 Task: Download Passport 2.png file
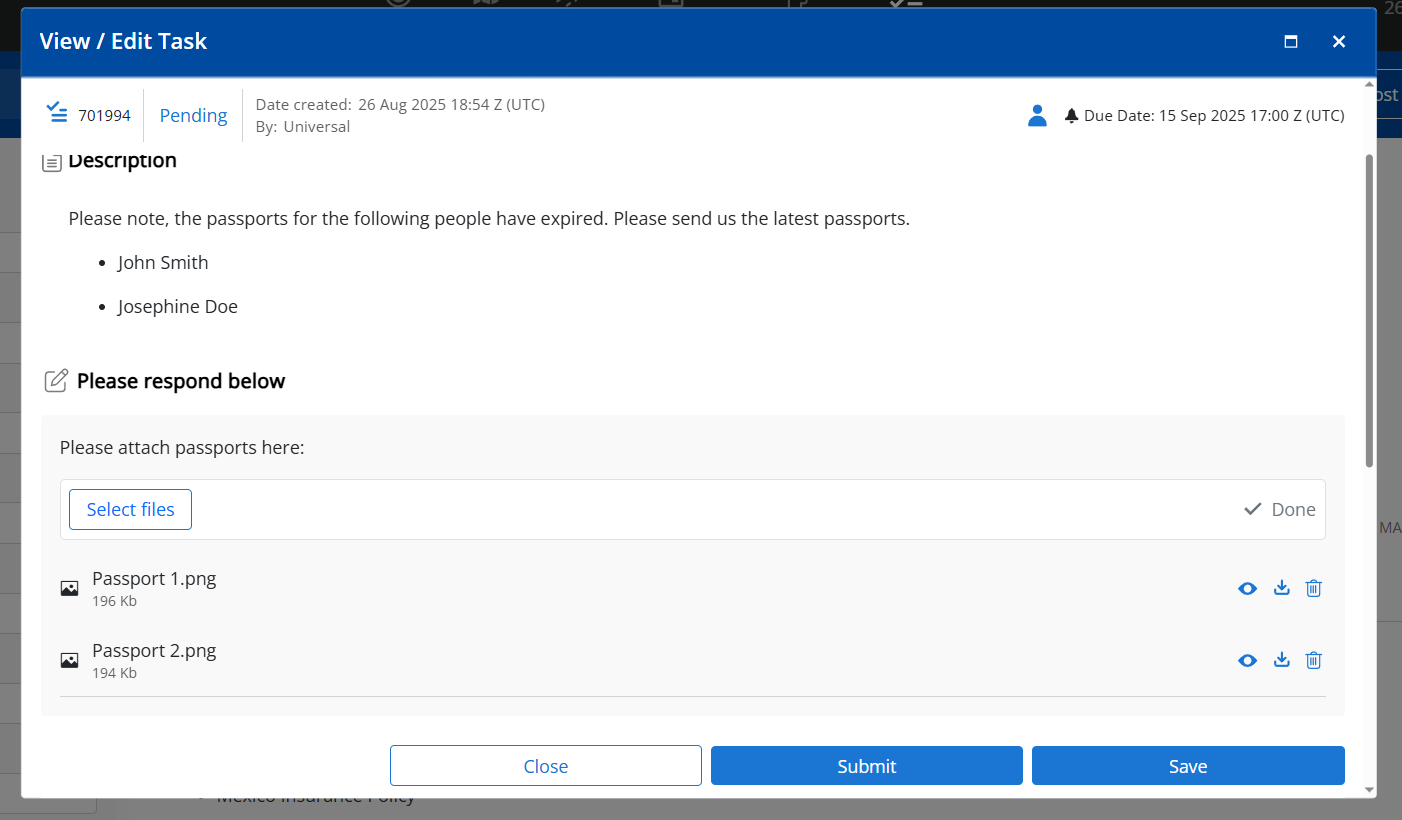coord(1281,660)
